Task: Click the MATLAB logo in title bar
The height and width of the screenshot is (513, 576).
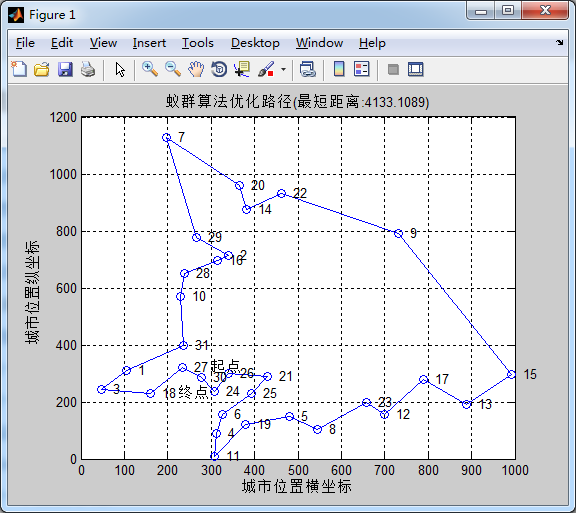Action: pyautogui.click(x=16, y=15)
